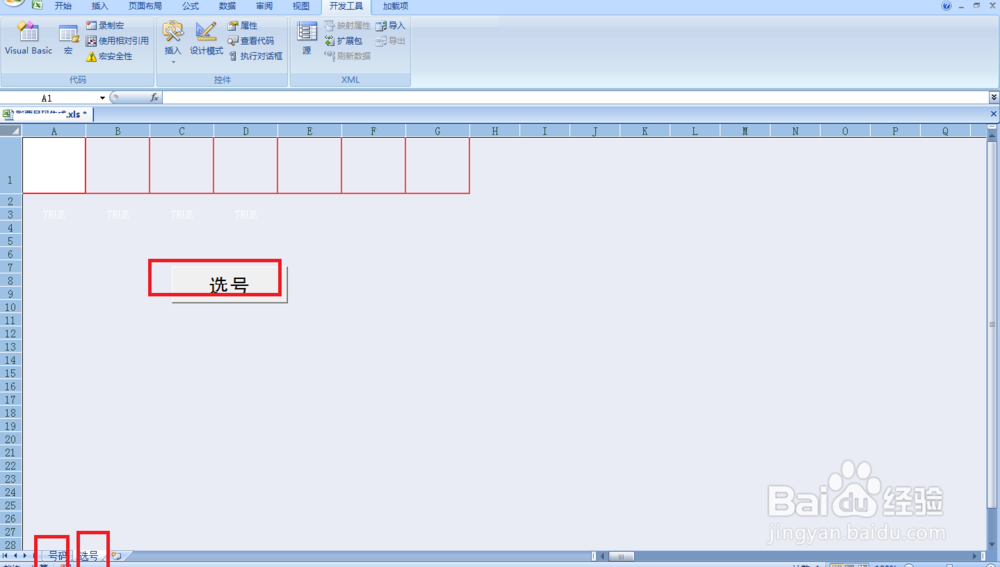Jump to first sheet navigation arrow
The image size is (1000, 567).
pos(5,556)
